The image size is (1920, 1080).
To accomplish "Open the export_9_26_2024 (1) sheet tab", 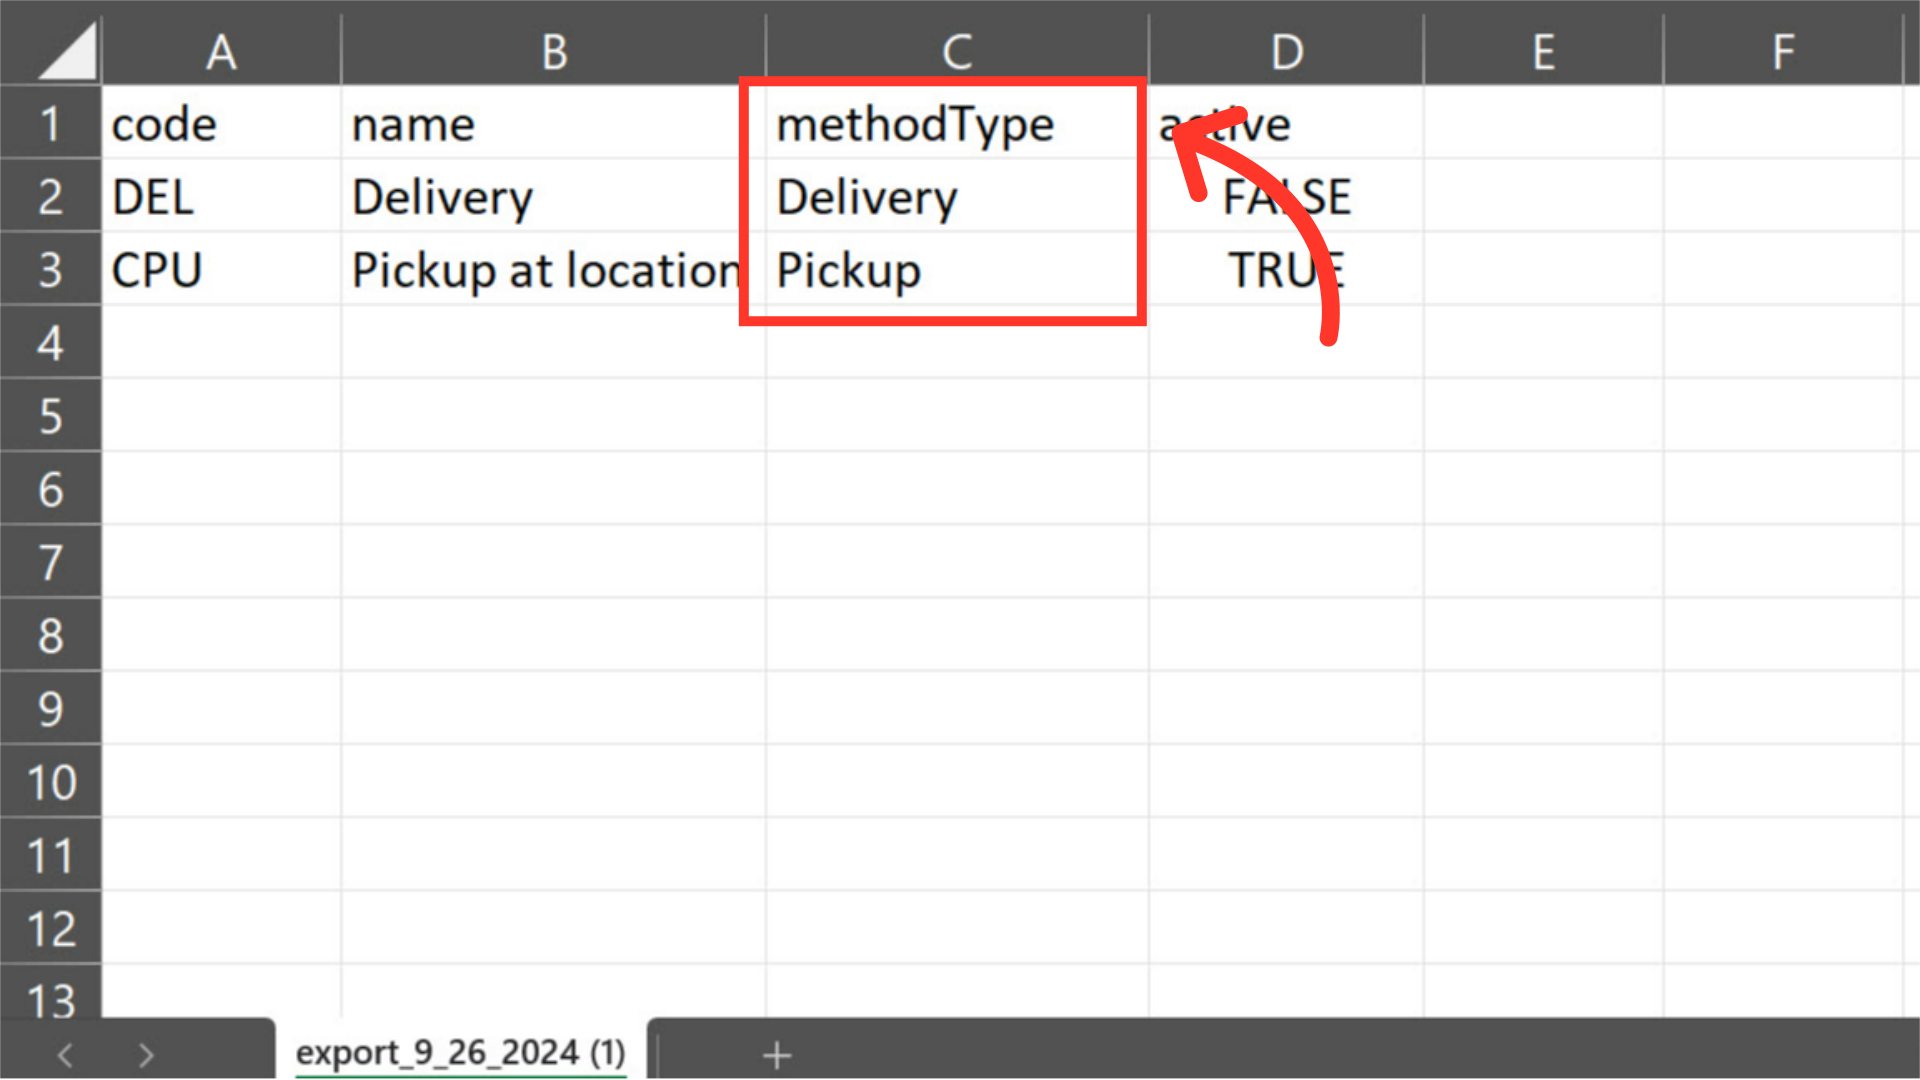I will point(460,1052).
